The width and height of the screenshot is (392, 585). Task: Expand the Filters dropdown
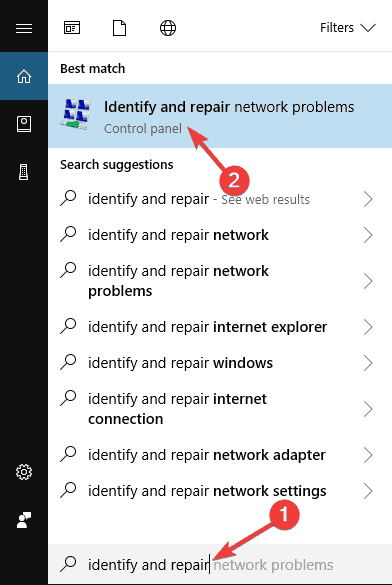click(348, 28)
